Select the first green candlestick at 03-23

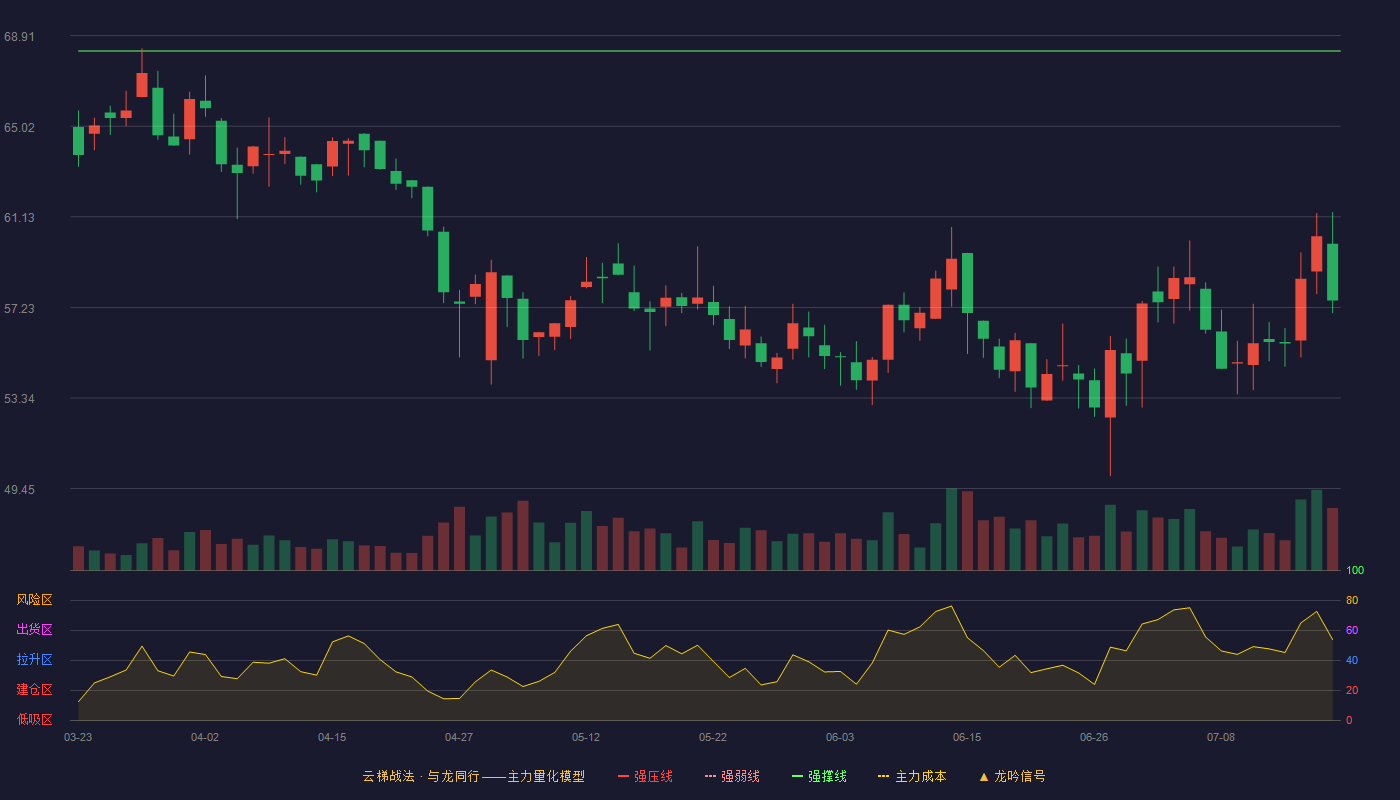coord(78,140)
